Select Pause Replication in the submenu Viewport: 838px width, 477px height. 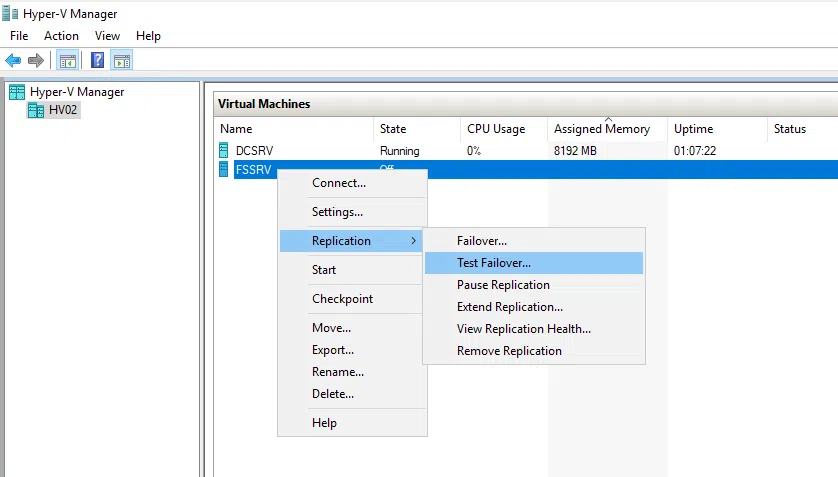point(503,285)
